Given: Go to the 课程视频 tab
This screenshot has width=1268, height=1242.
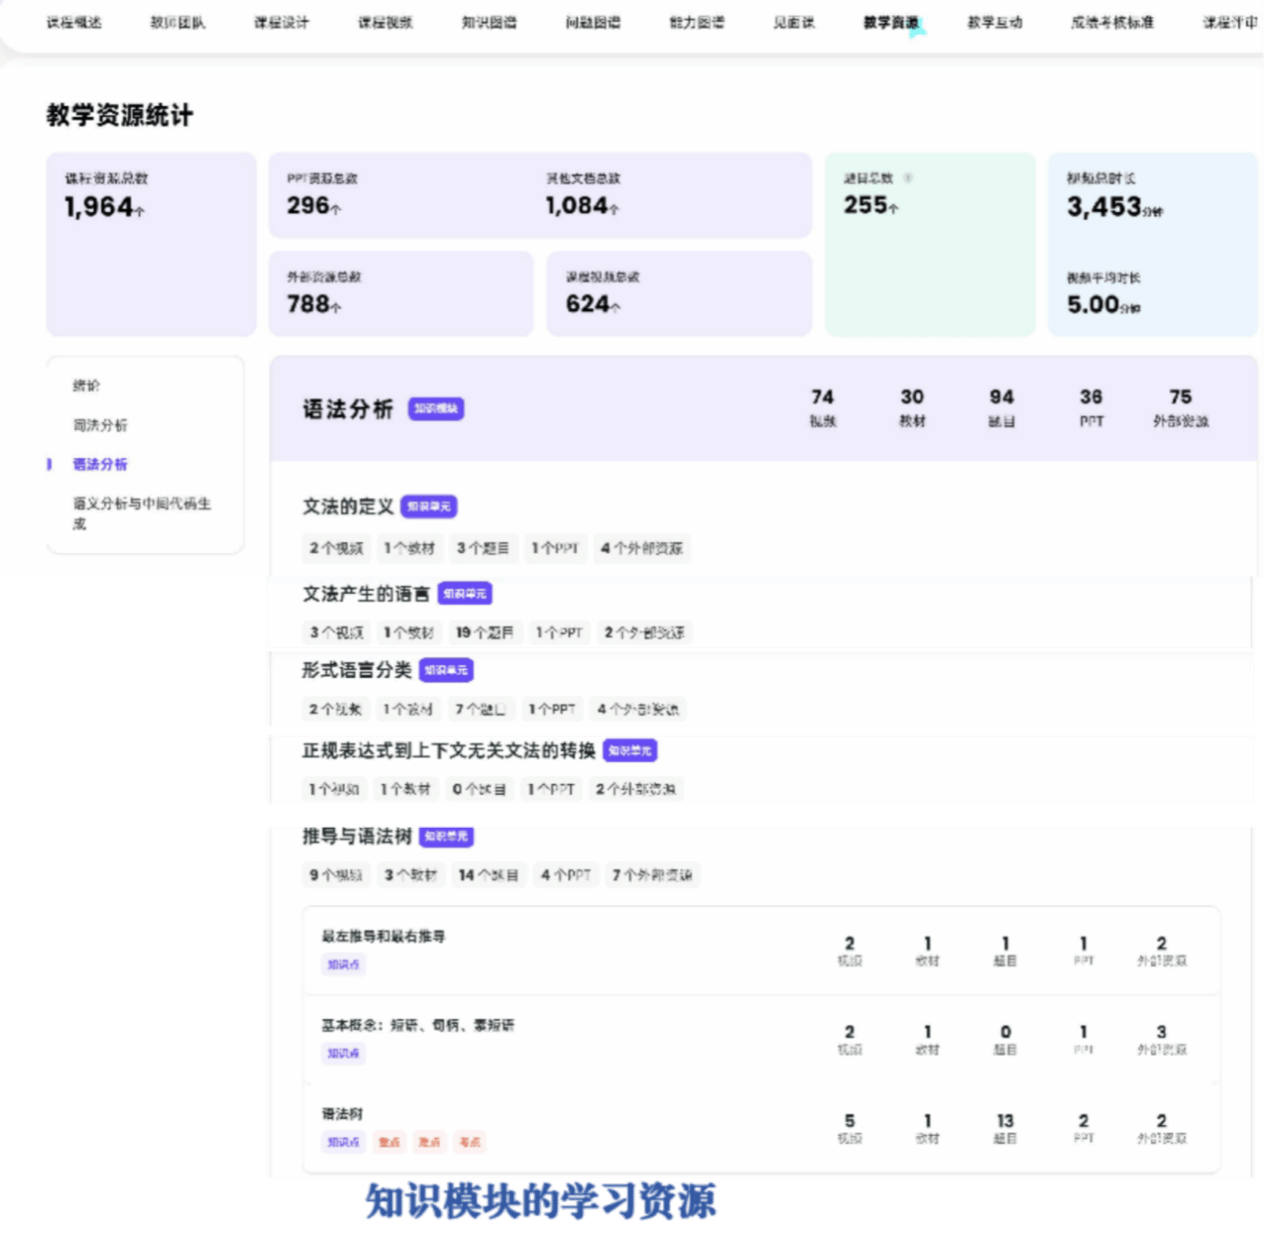Looking at the screenshot, I should coord(385,22).
